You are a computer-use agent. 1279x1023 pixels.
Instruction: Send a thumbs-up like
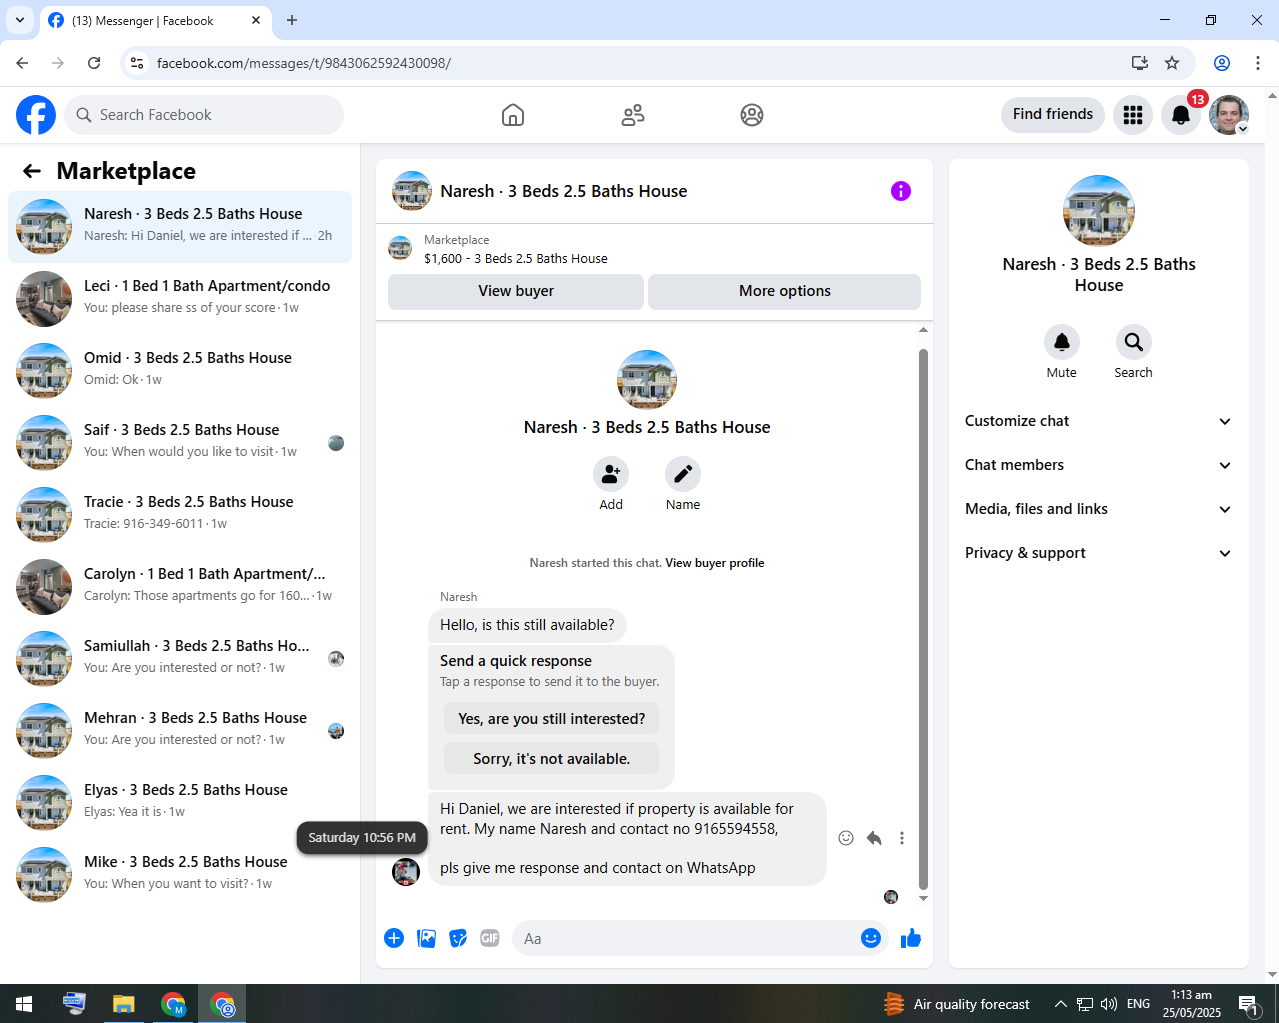pos(911,938)
